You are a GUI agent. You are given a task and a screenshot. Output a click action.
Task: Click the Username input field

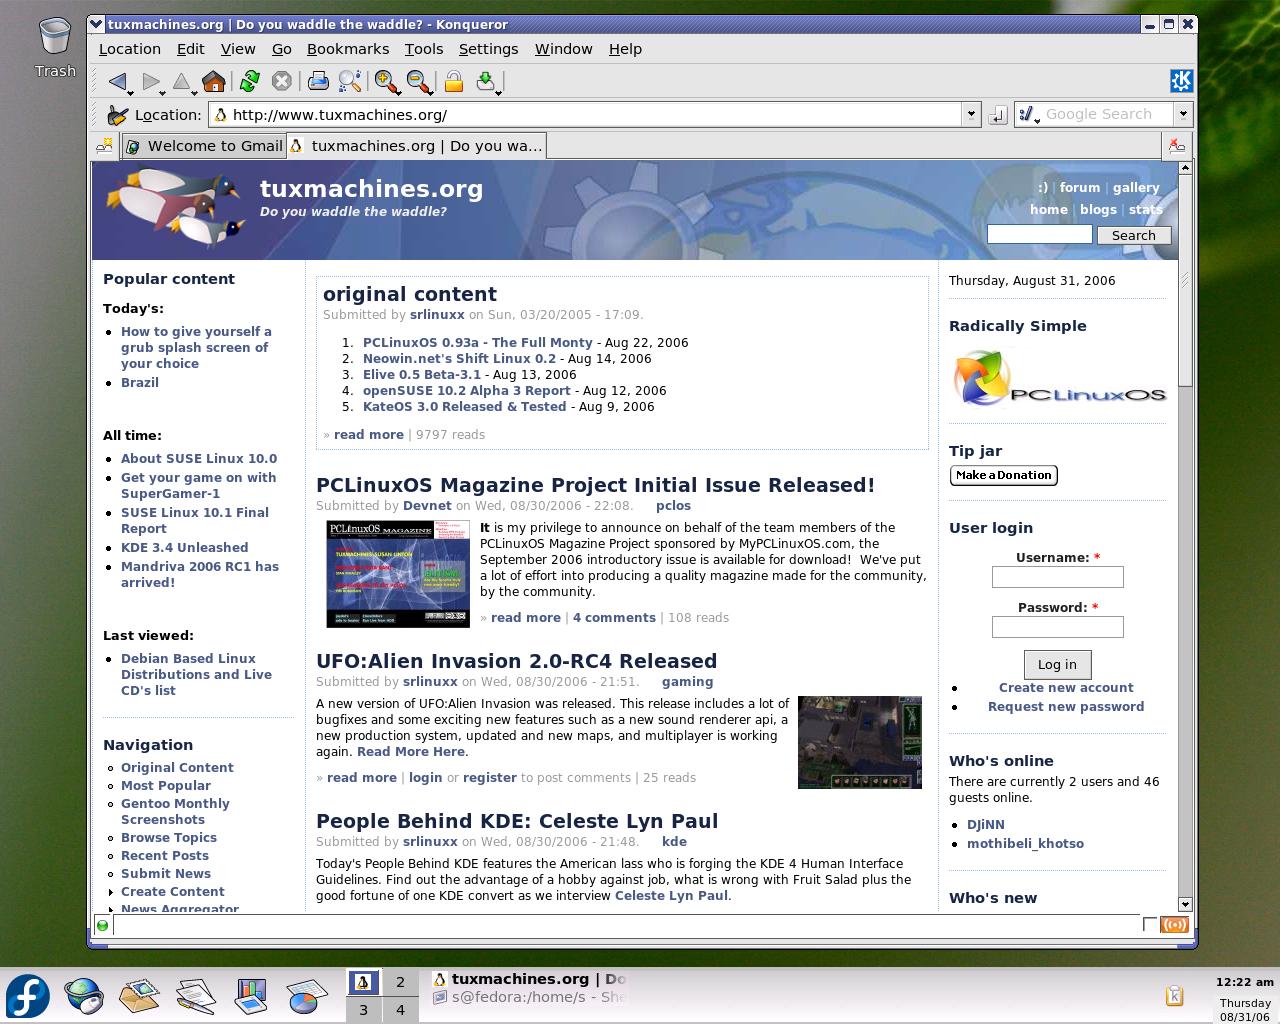1058,577
